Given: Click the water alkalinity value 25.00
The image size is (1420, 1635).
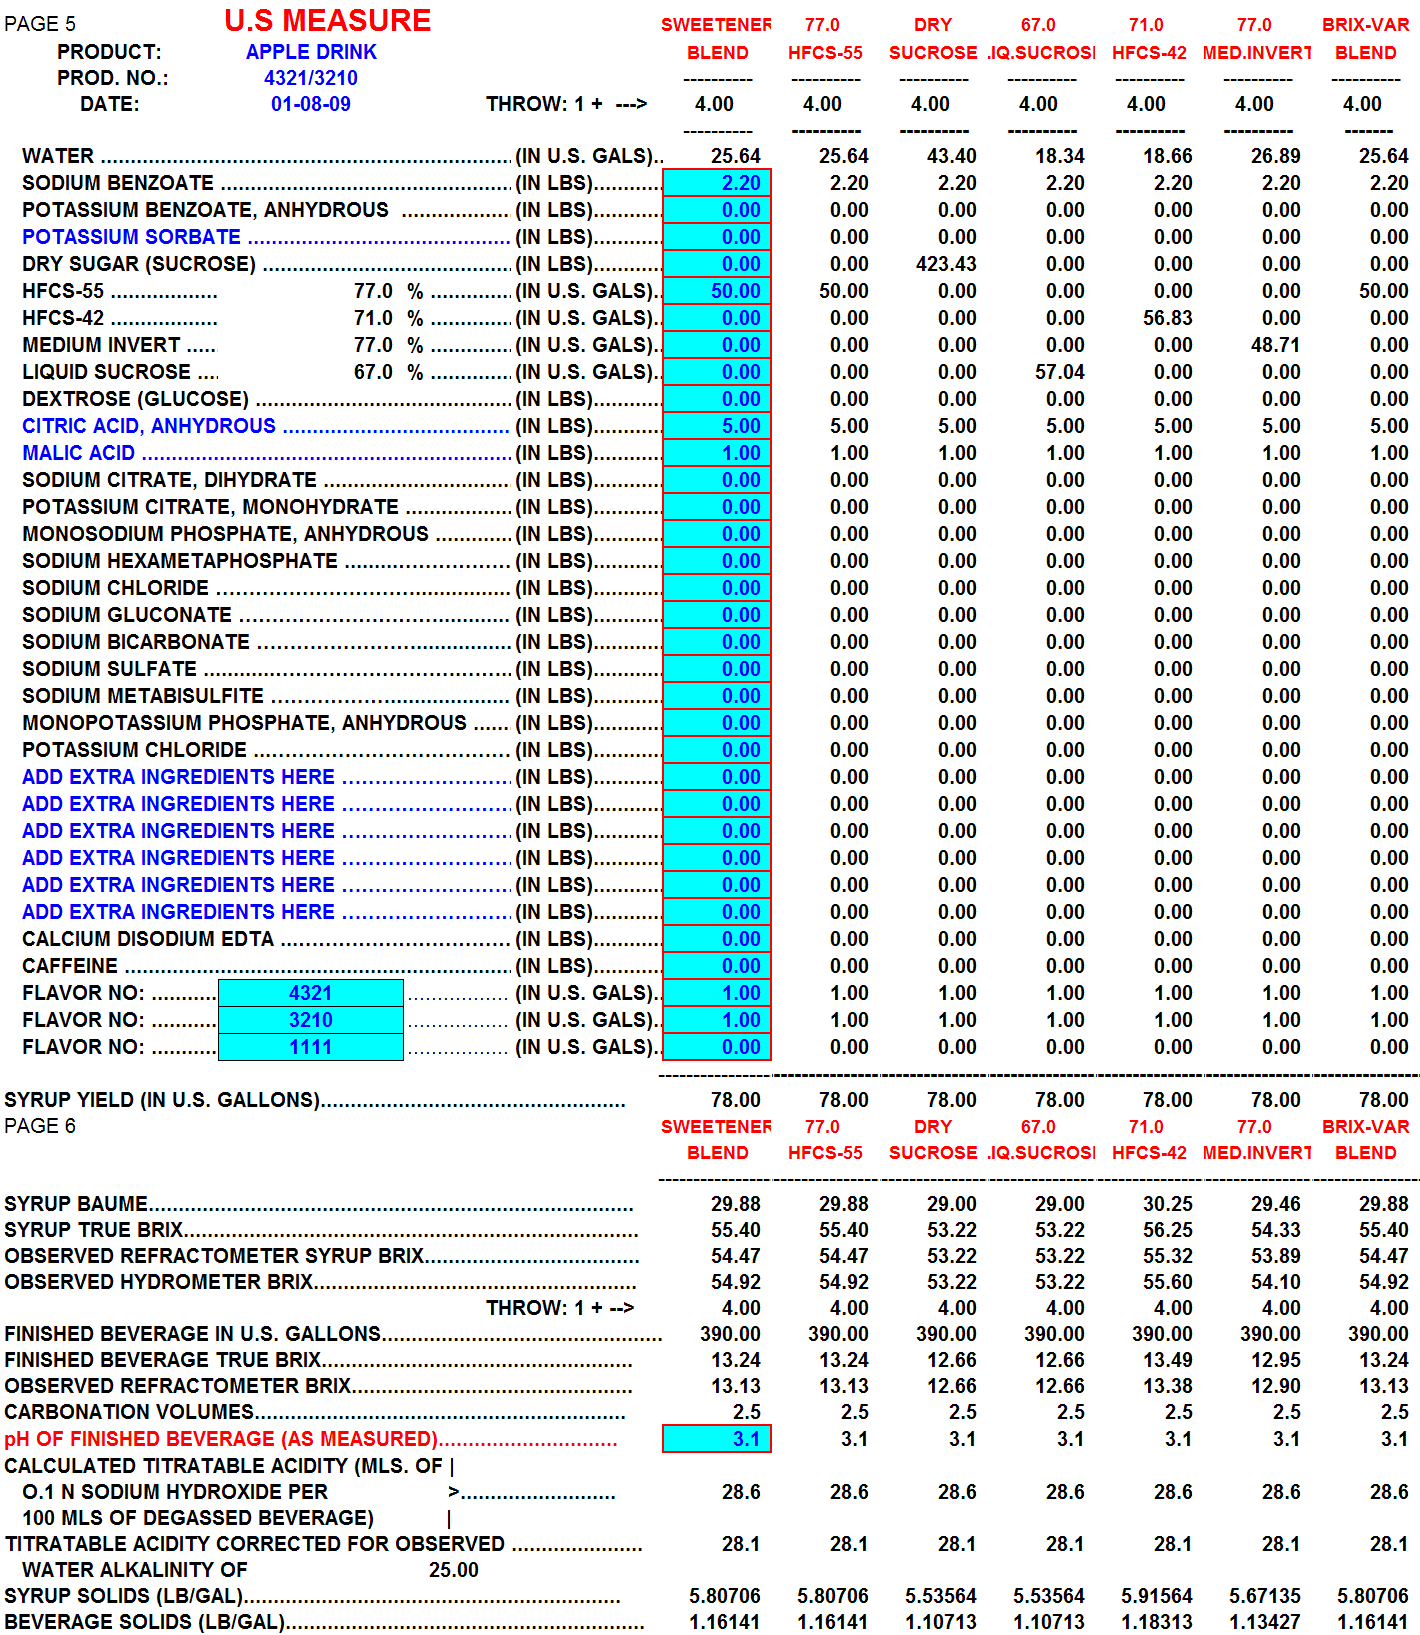Looking at the screenshot, I should click(x=454, y=1570).
